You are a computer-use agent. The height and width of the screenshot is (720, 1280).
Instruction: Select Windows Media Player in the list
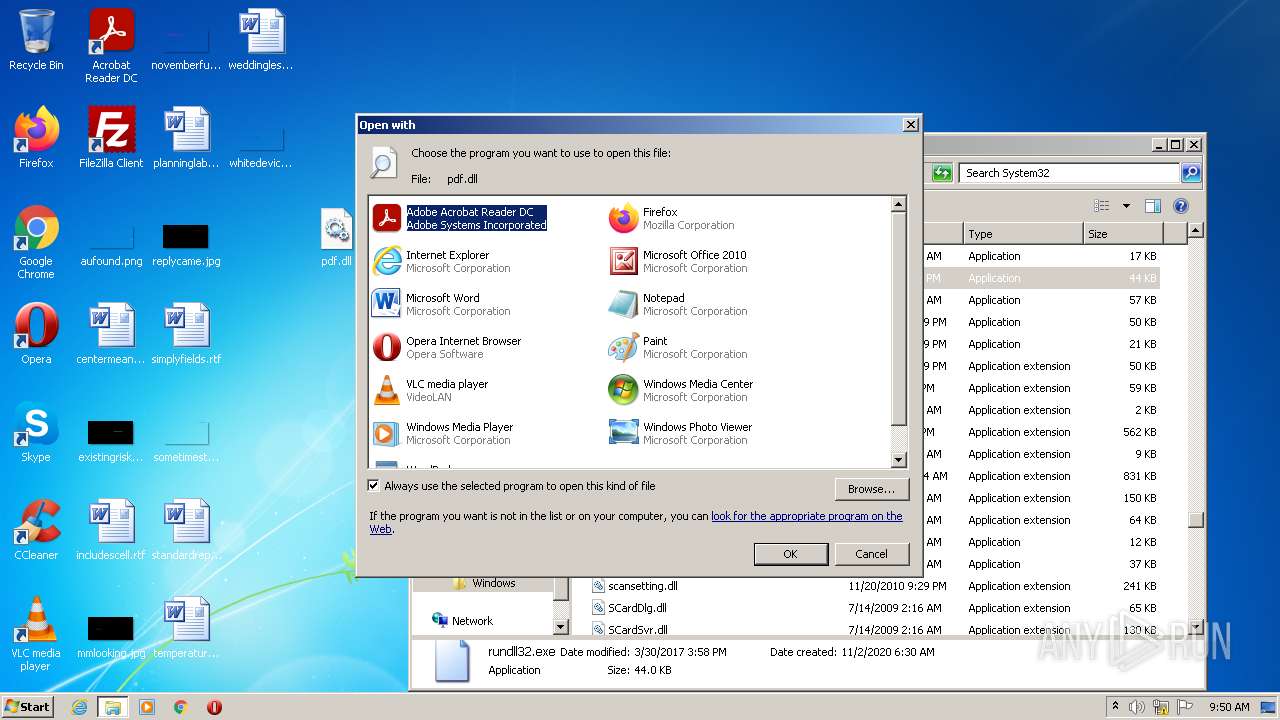(443, 433)
